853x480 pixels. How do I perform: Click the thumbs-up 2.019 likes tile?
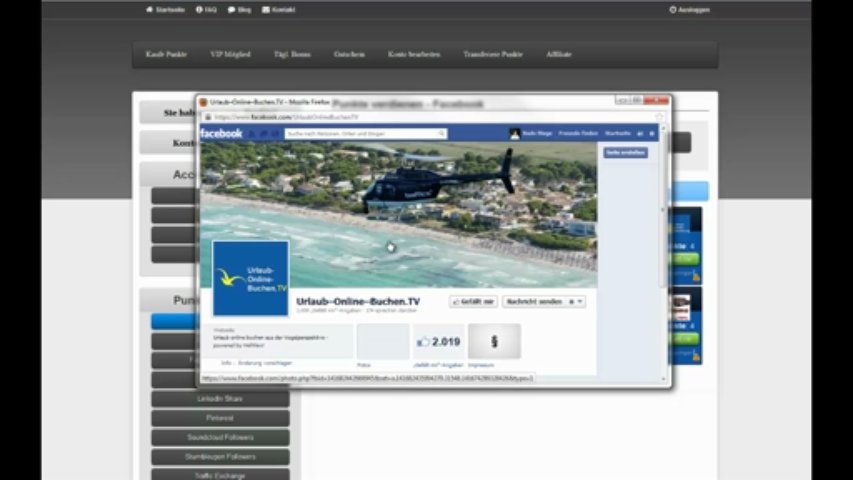point(439,341)
